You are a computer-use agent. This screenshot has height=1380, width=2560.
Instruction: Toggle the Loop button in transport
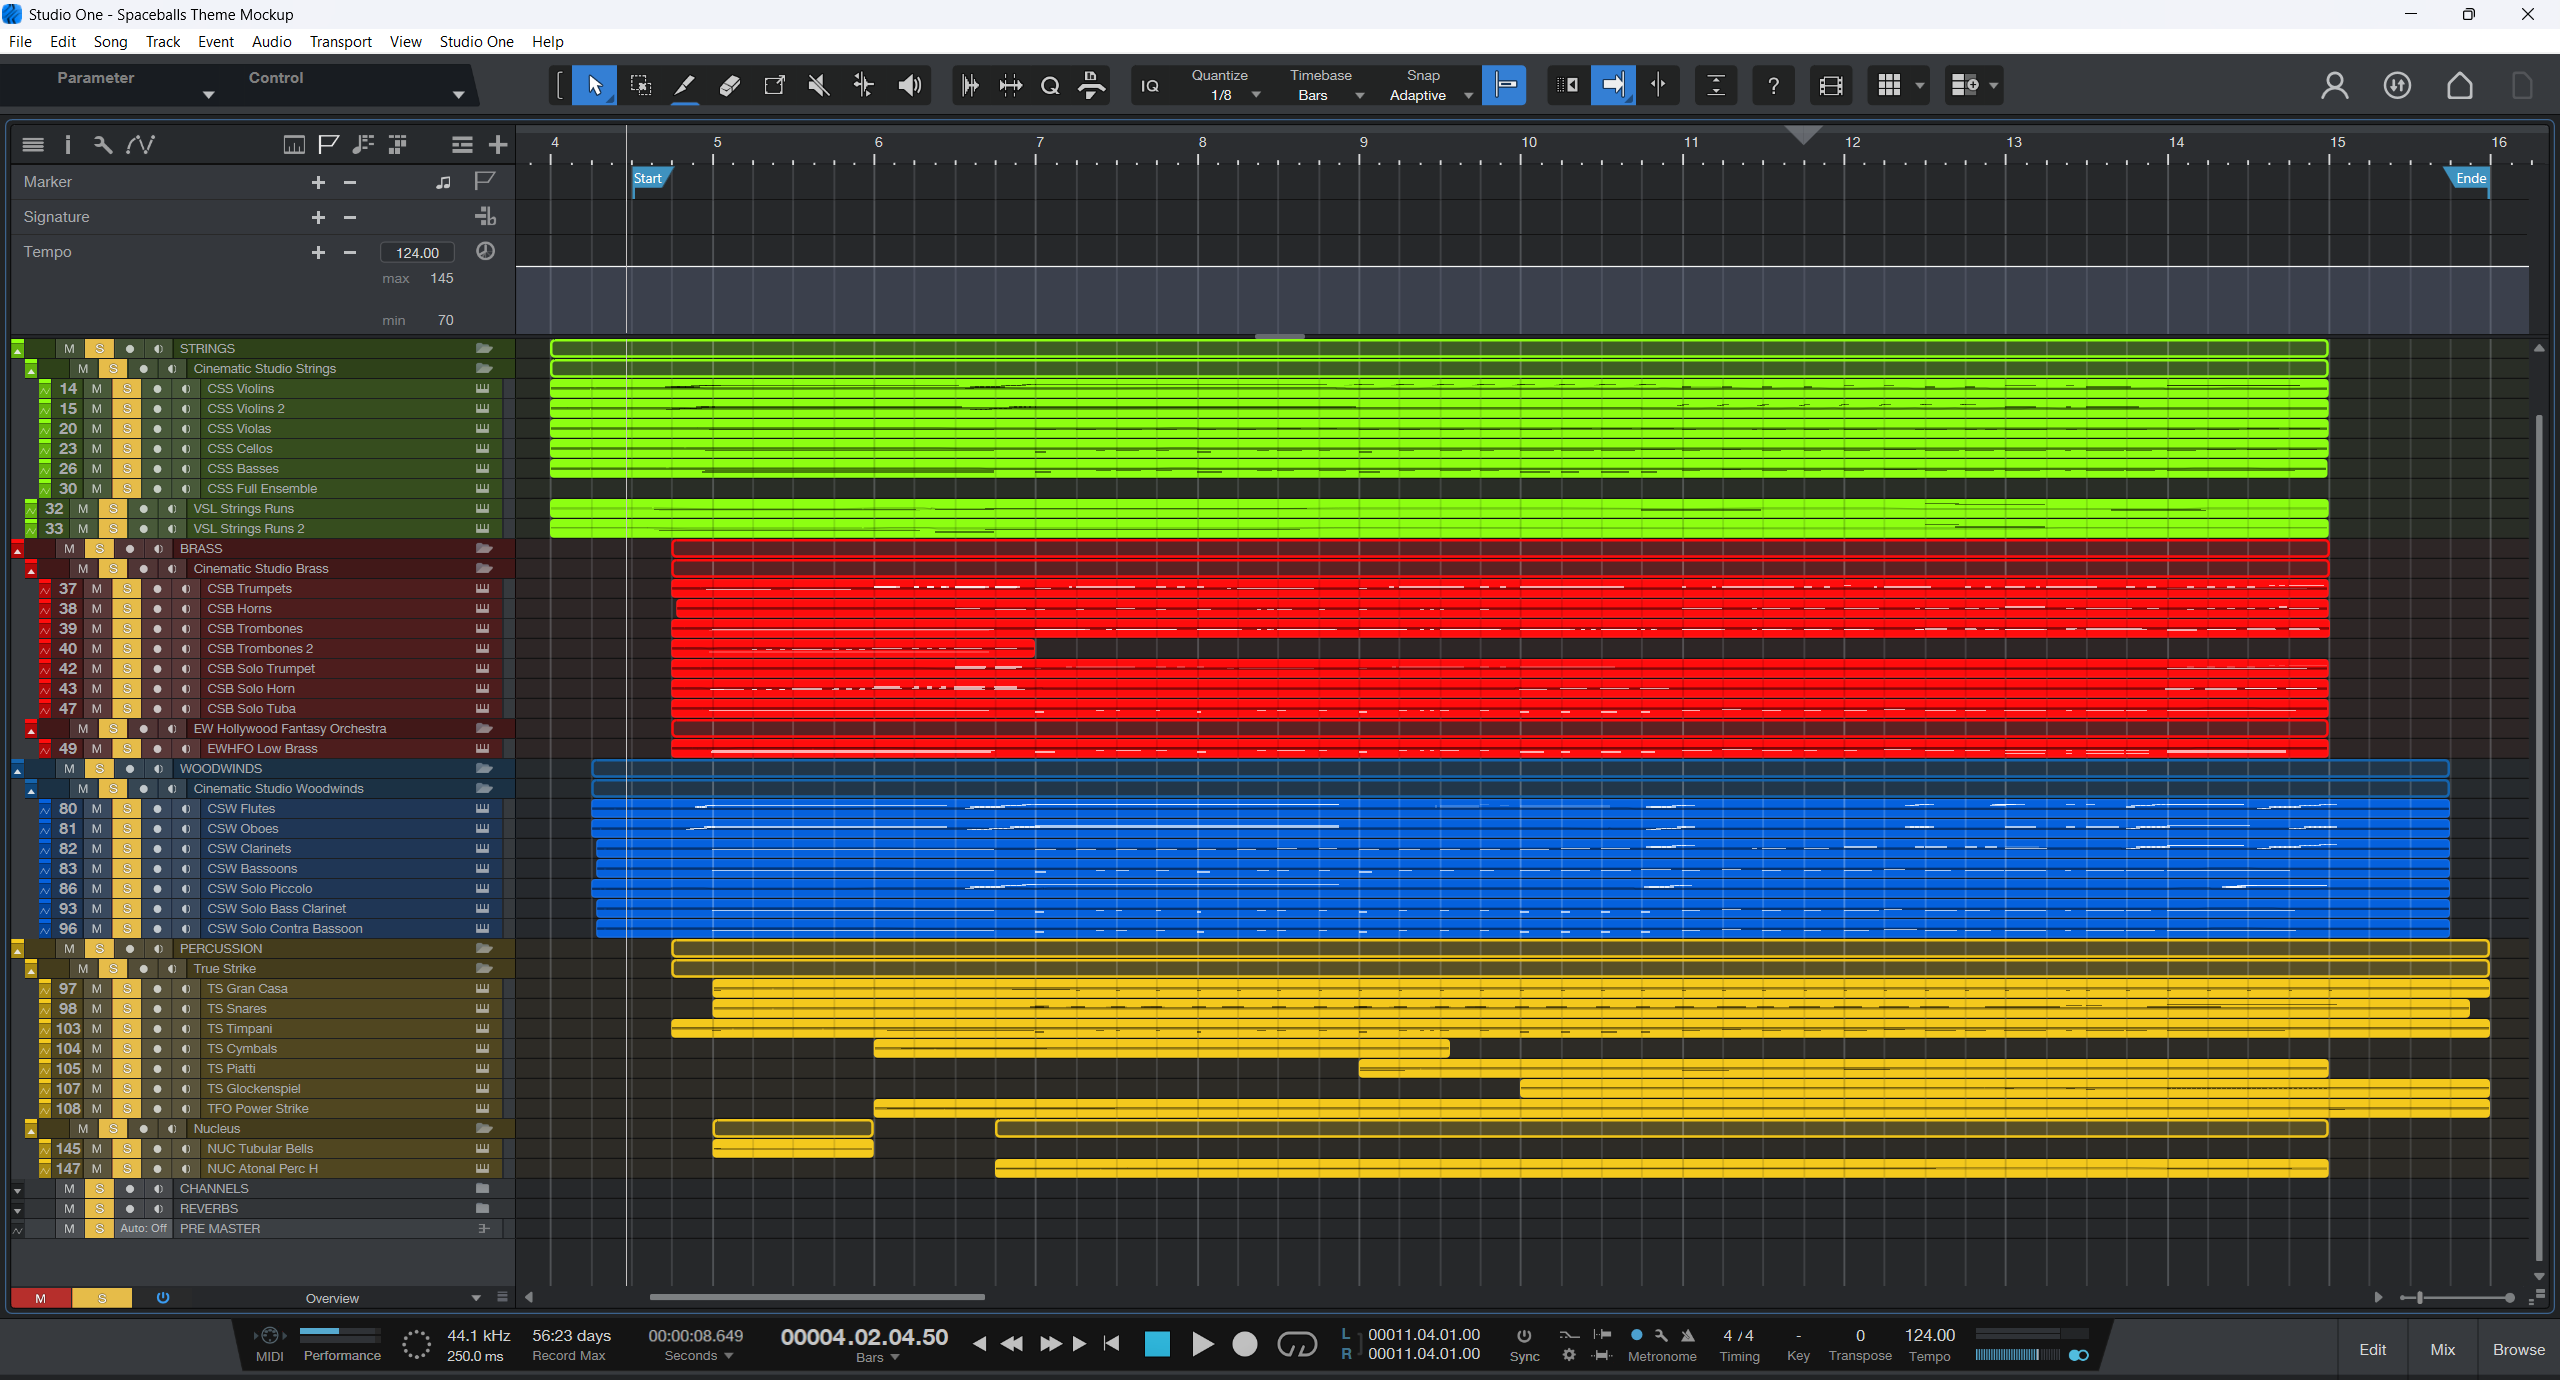pyautogui.click(x=1297, y=1345)
